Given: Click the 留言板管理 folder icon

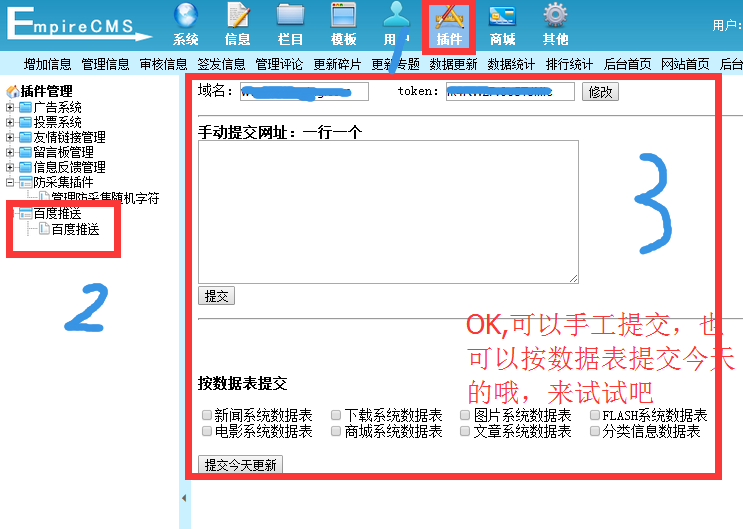Looking at the screenshot, I should click(x=25, y=152).
